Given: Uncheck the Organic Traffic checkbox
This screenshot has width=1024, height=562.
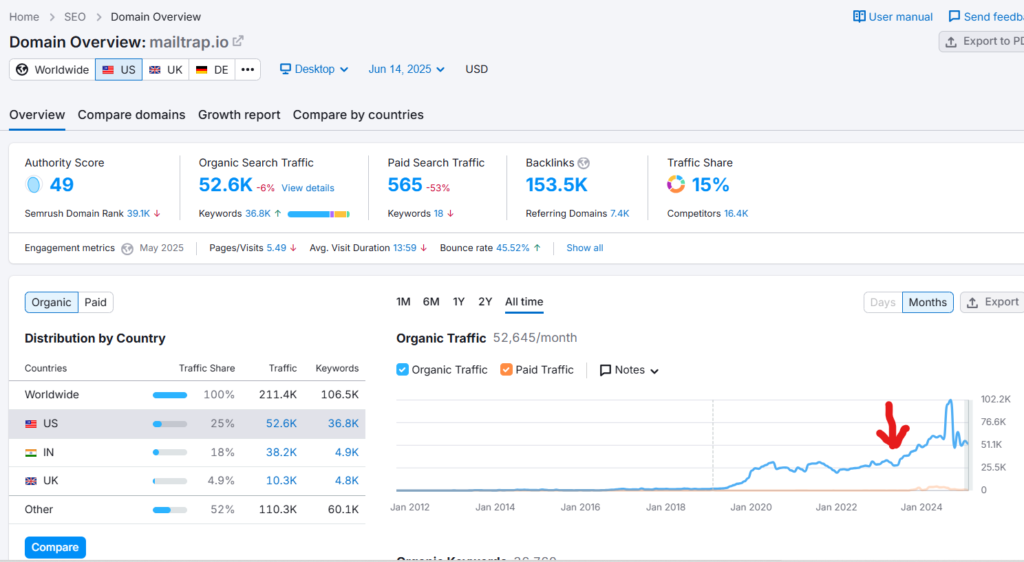Looking at the screenshot, I should [x=402, y=370].
